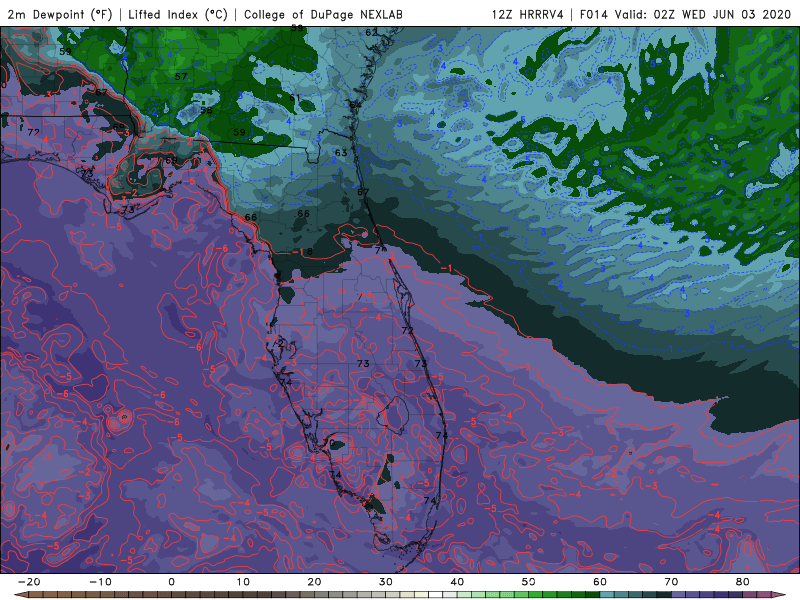Click the "College of DuPage NEXLAB" header text
The height and width of the screenshot is (600, 800).
[323, 14]
